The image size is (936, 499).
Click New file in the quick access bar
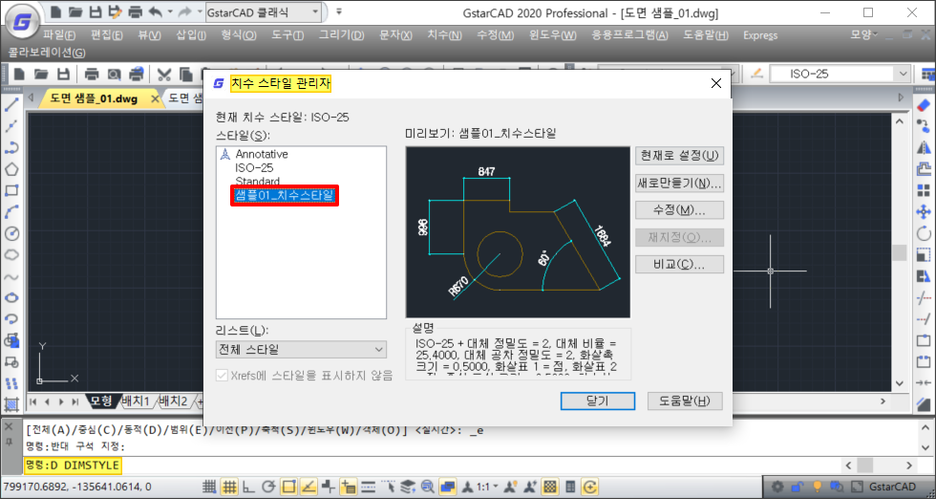point(56,12)
